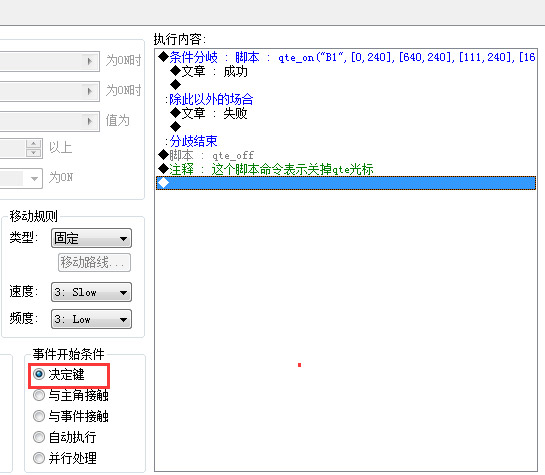Screen dimensions: 545x475
Task: Select the 文章 : 失败 command line
Action: pyautogui.click(x=346, y=113)
